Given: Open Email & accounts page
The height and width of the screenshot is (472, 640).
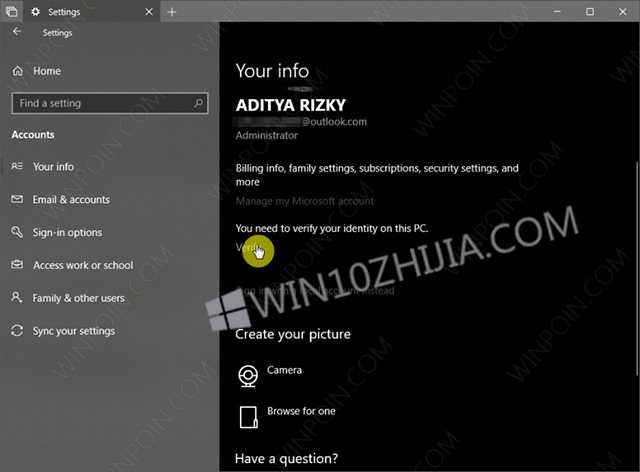Looking at the screenshot, I should pos(71,200).
